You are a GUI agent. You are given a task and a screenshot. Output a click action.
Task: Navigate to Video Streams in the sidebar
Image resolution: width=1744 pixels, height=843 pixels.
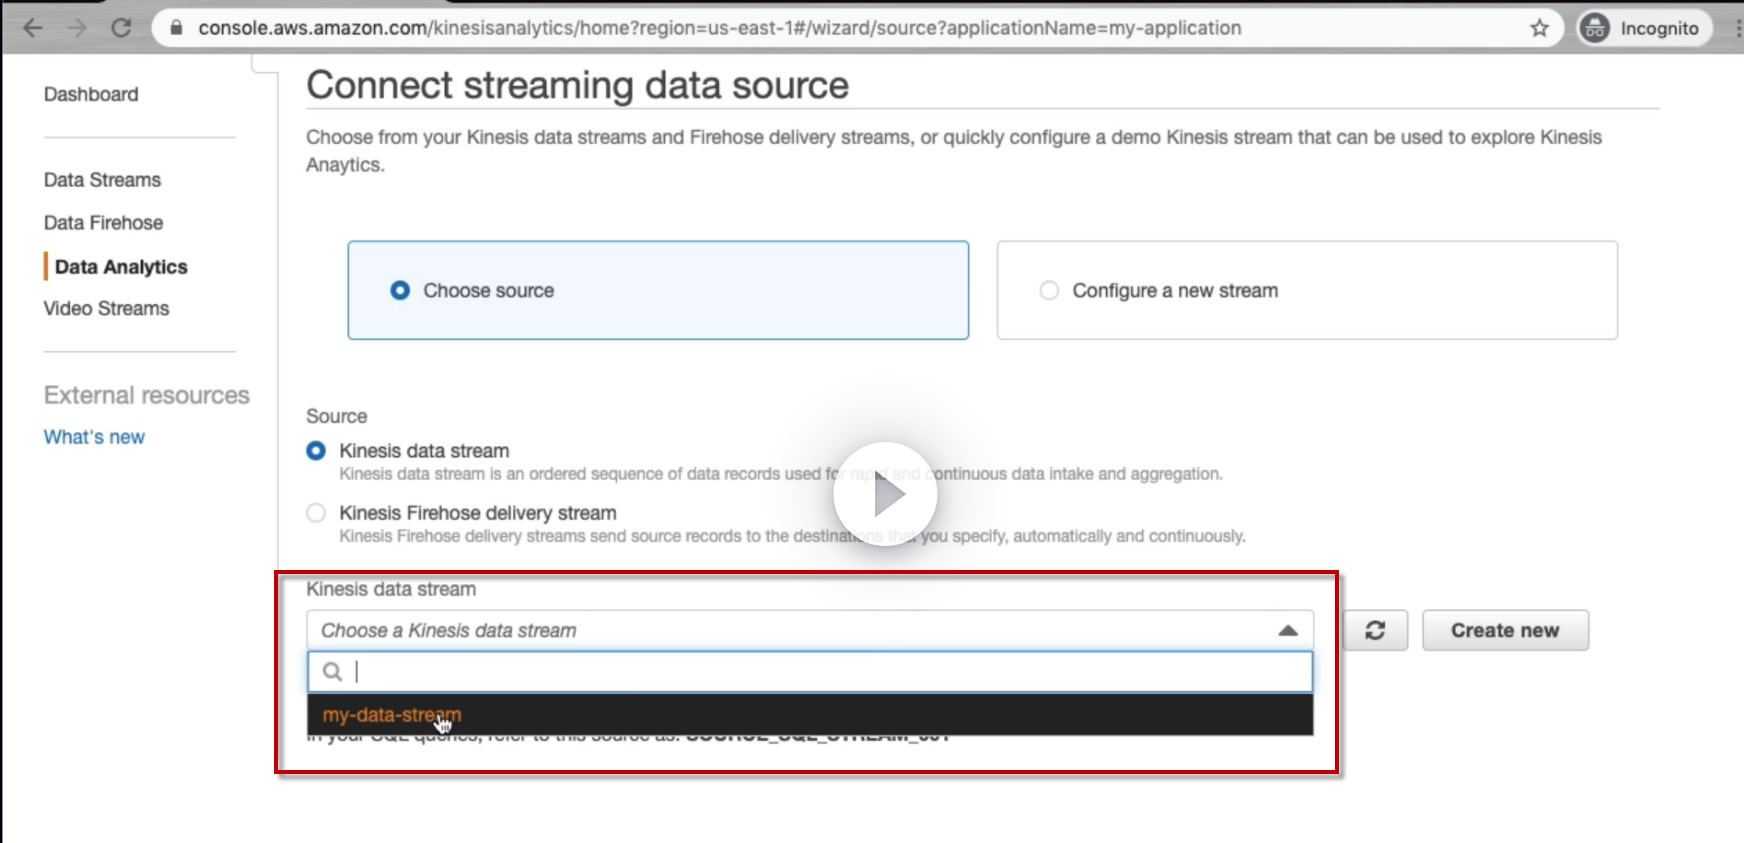click(106, 309)
